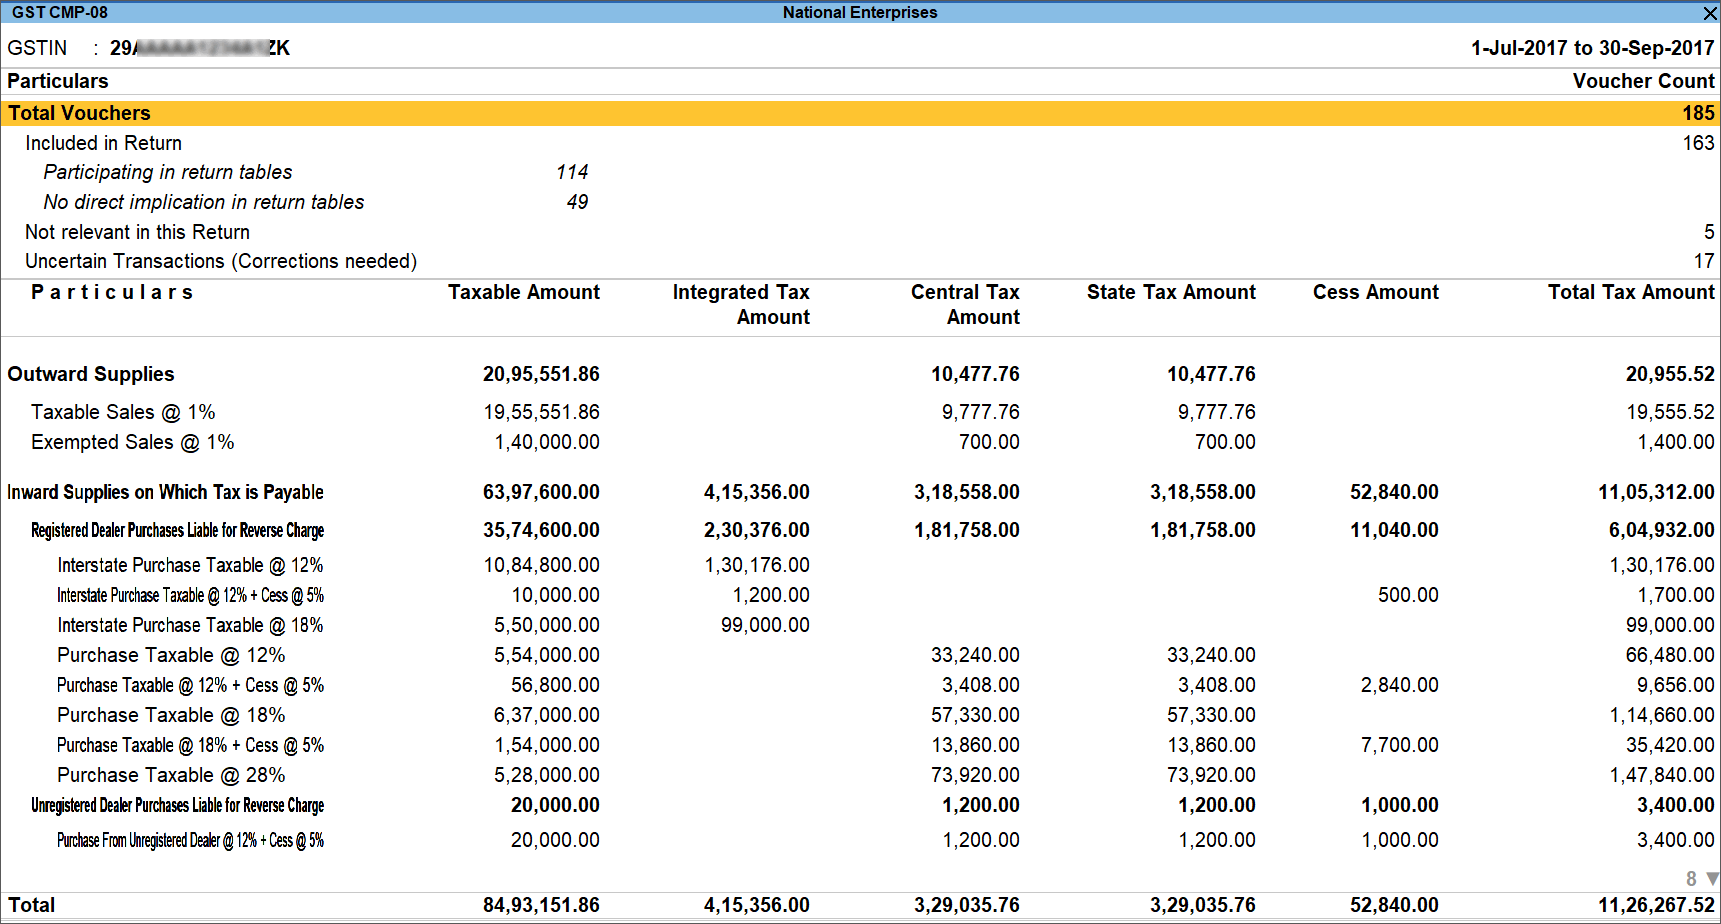Viewport: 1721px width, 924px height.
Task: Click the GSTIN number field
Action: click(200, 47)
